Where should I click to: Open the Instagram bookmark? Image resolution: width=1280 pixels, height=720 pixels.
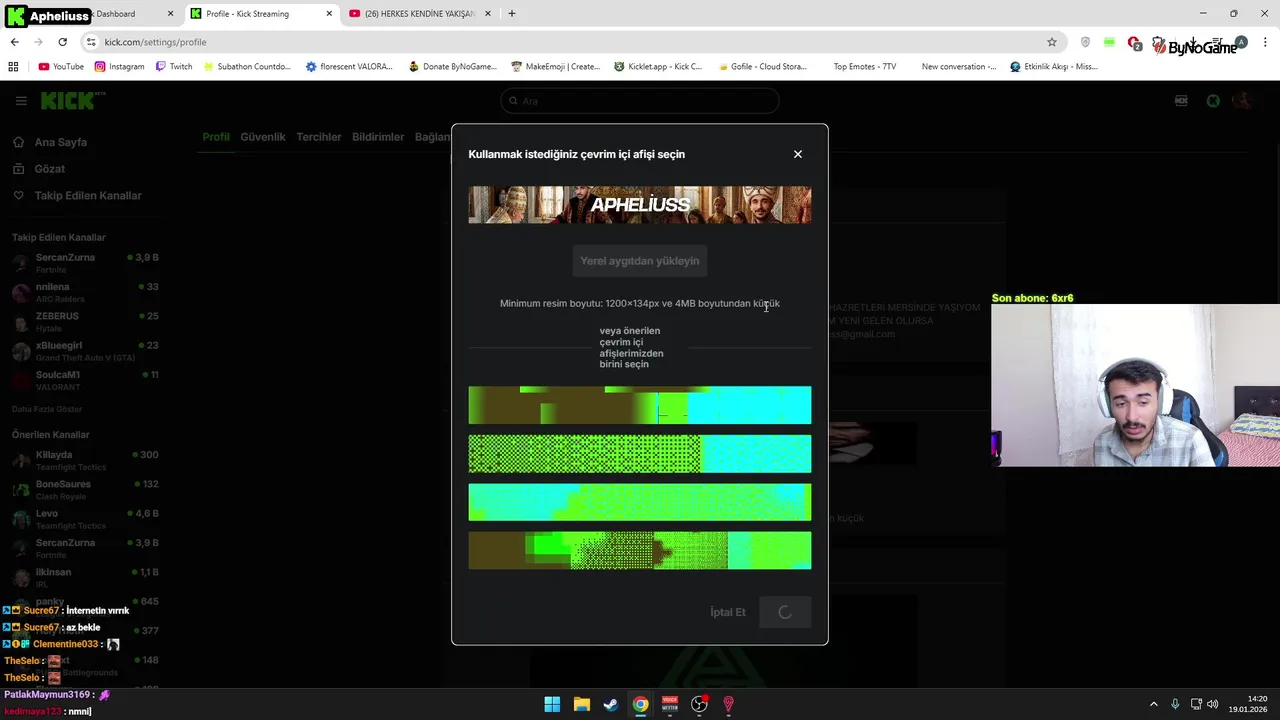119,67
